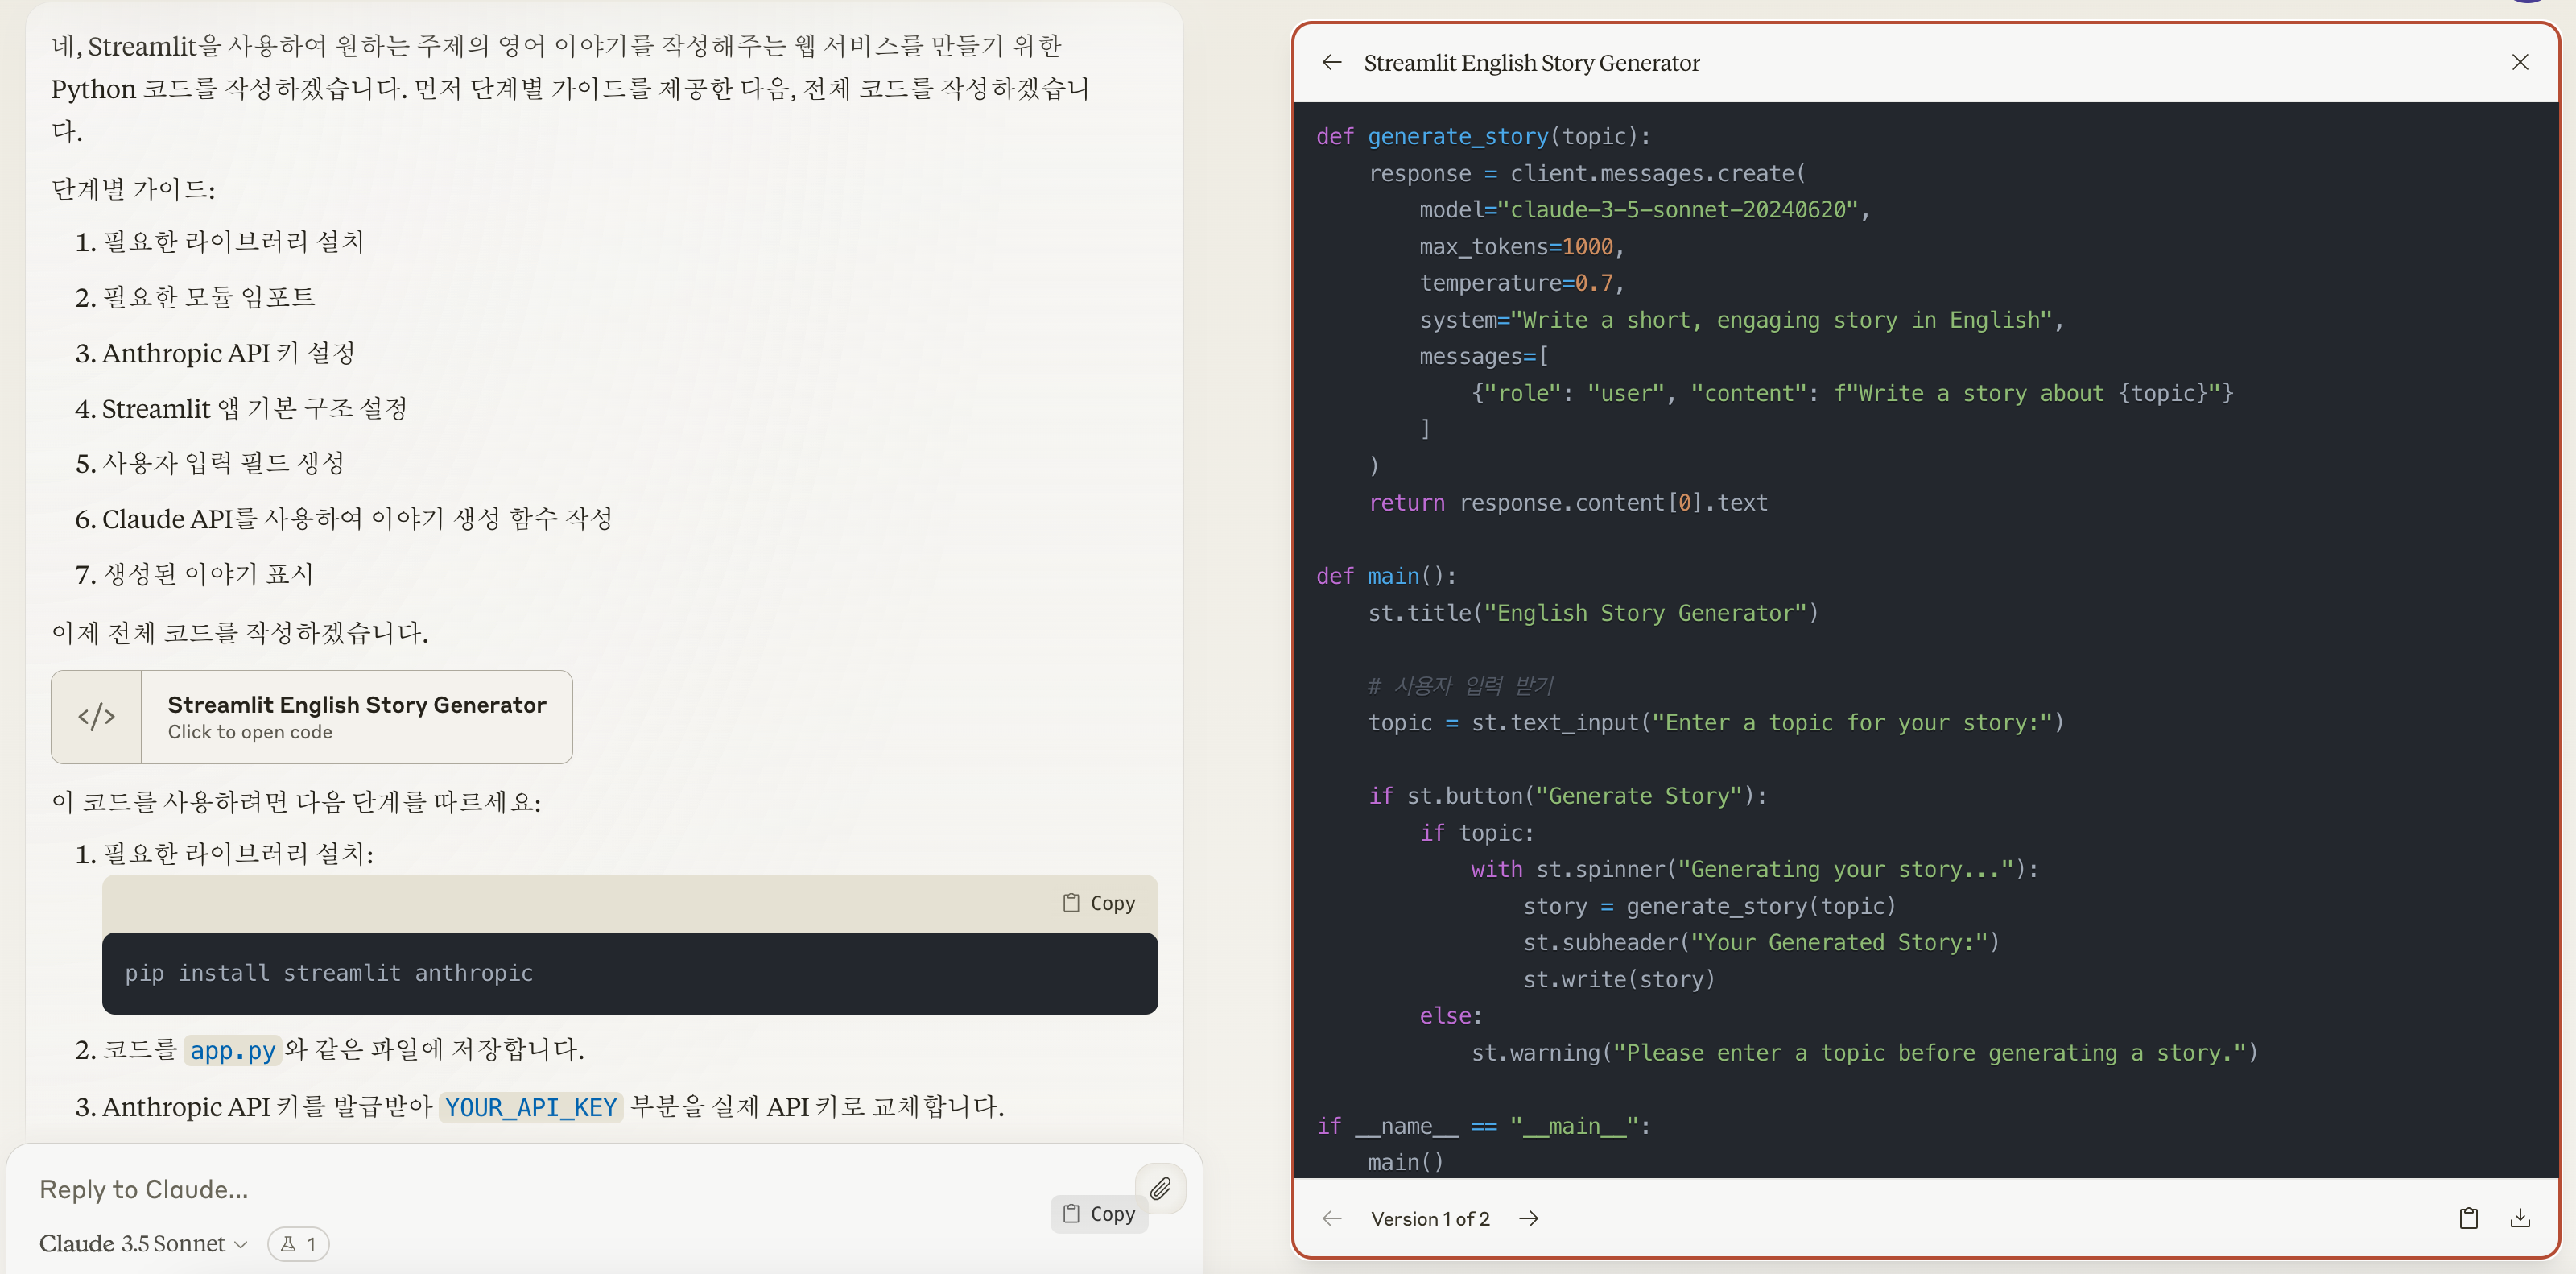2576x1274 pixels.
Task: Click the paperclip attach file icon
Action: tap(1160, 1188)
